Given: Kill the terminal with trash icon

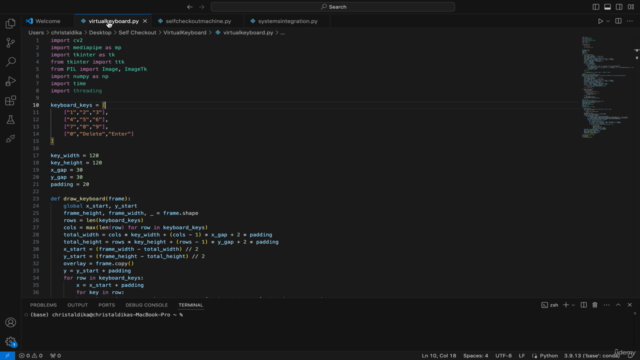Looking at the screenshot, I should coord(595,305).
